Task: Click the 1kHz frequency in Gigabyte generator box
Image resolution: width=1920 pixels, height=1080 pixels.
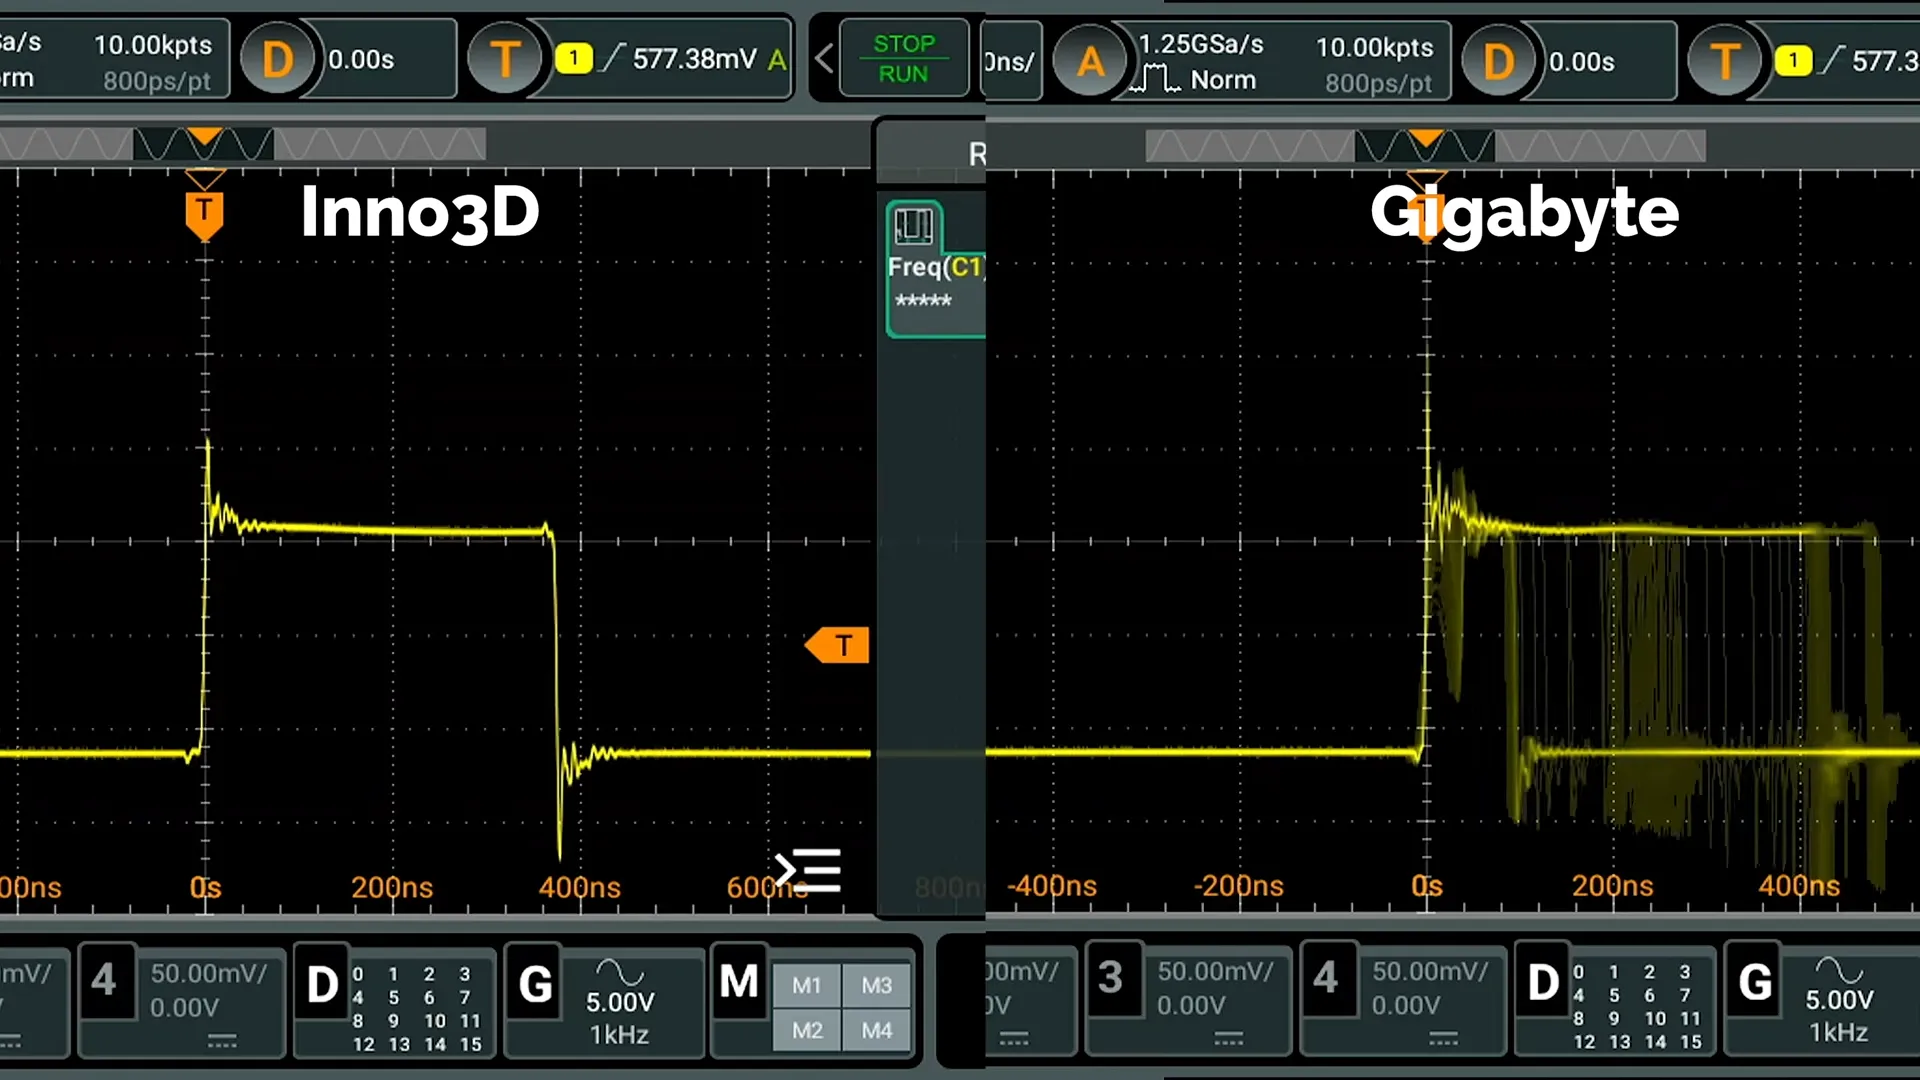Action: [x=1838, y=1032]
